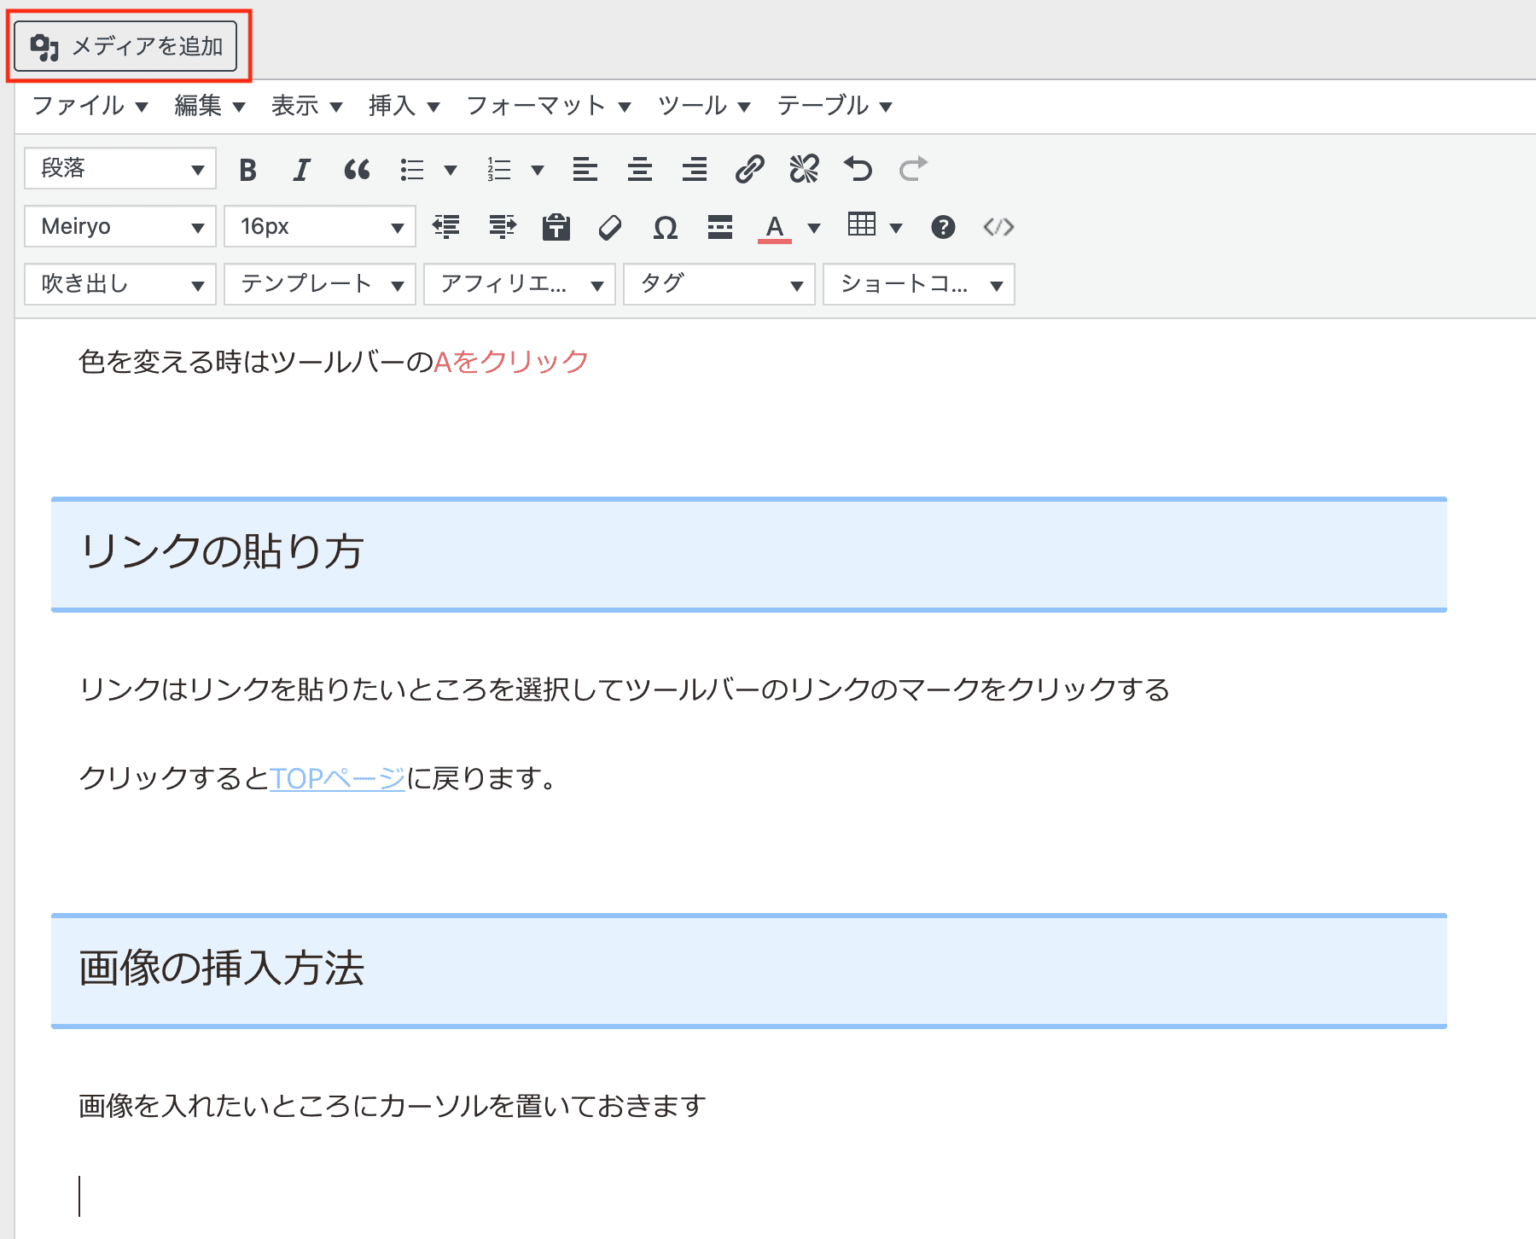Toggle italic formatting
Screen dimensions: 1536x1239
301,169
